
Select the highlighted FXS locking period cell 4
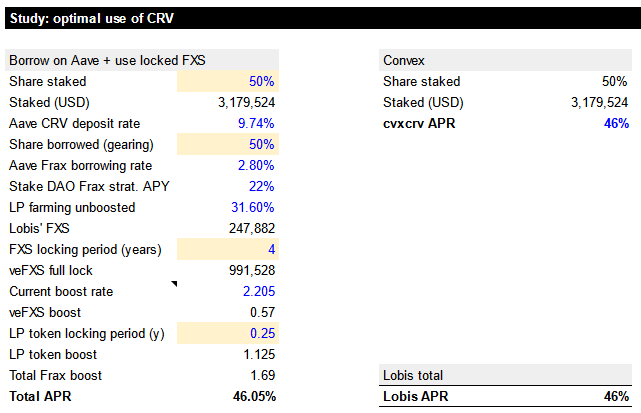(228, 249)
